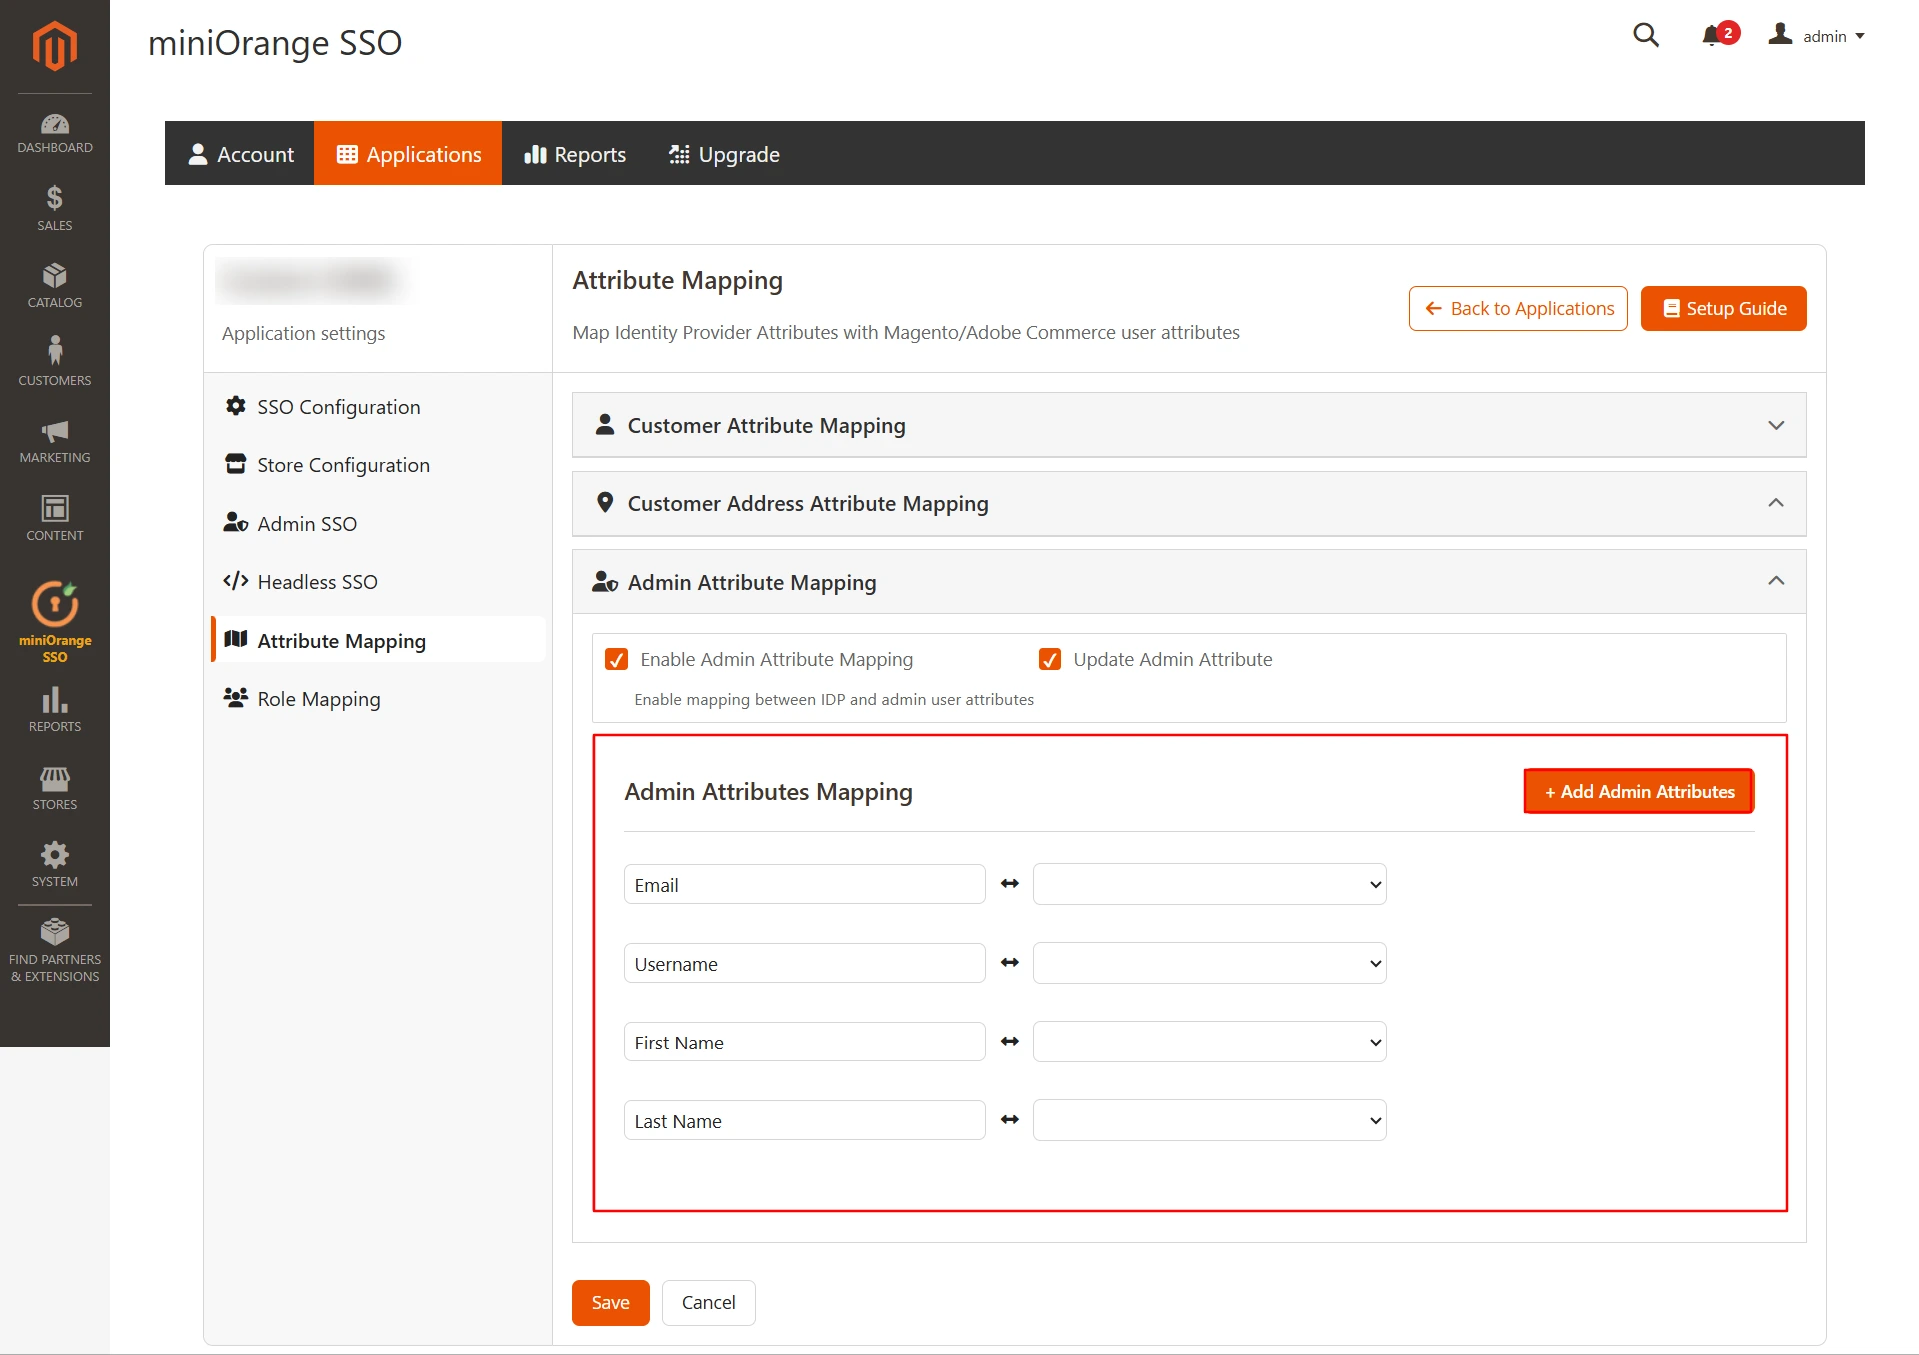Toggle Update Admin Attribute checkbox
1919x1355 pixels.
(x=1050, y=659)
